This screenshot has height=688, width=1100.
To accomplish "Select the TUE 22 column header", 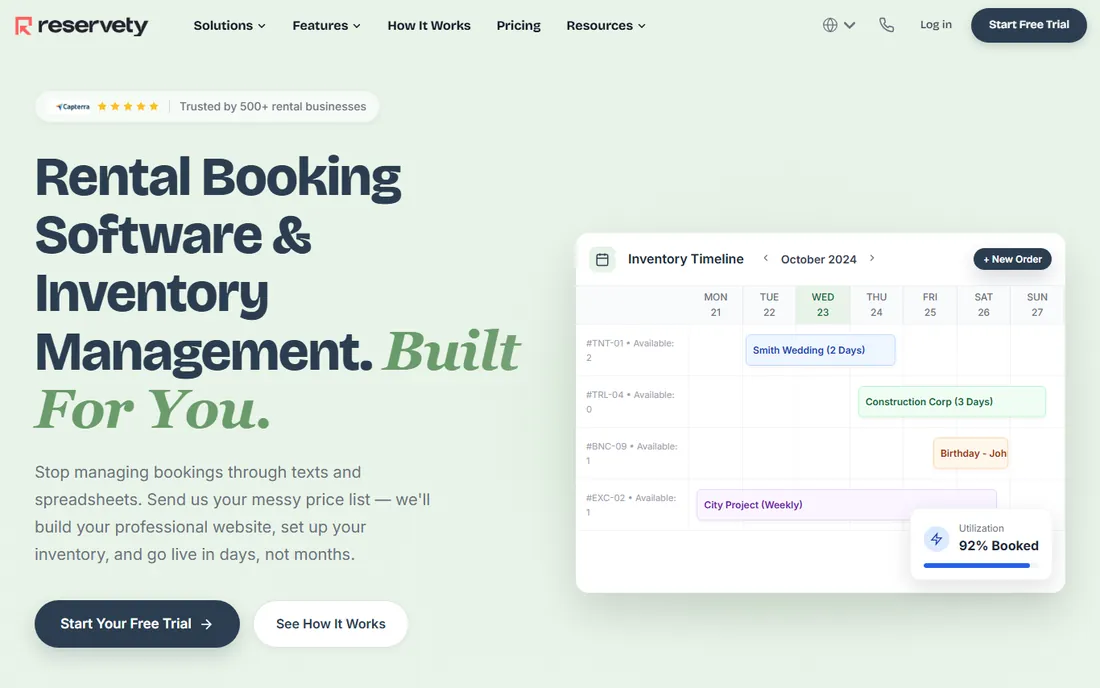I will 769,304.
